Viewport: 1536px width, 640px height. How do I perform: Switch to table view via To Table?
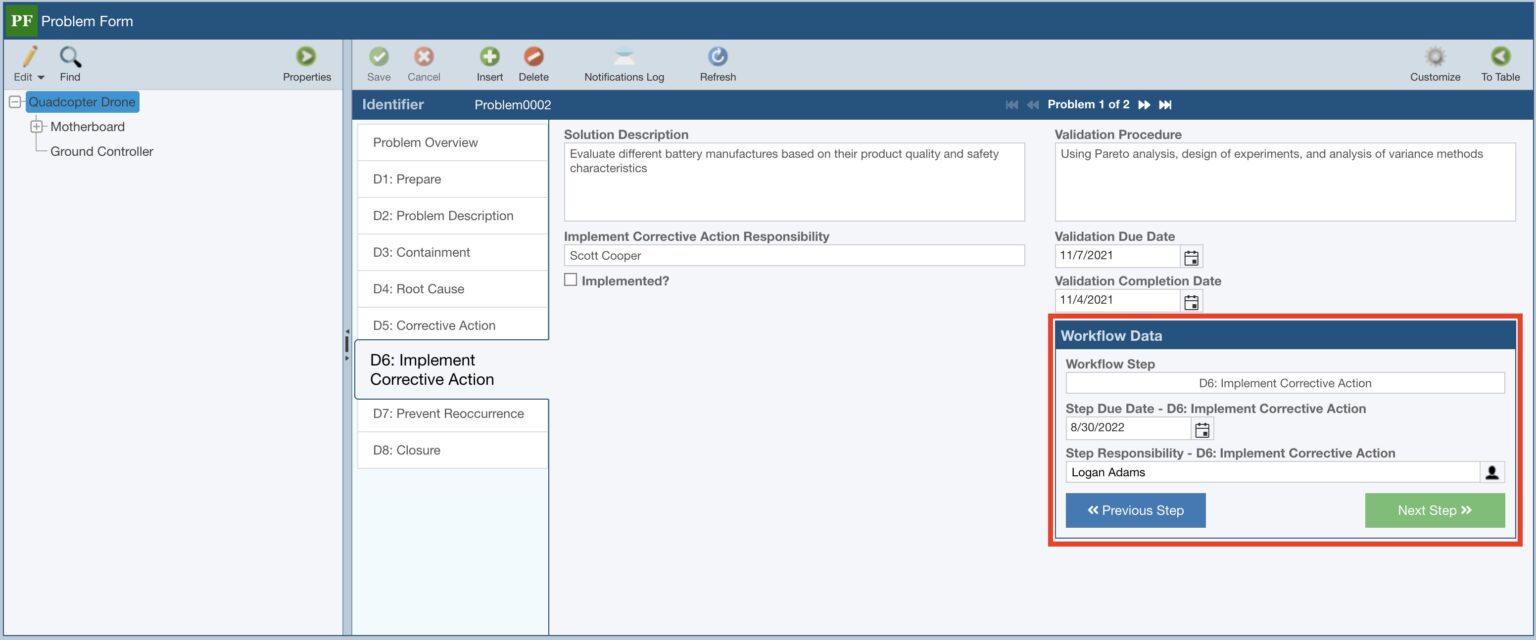(1499, 62)
